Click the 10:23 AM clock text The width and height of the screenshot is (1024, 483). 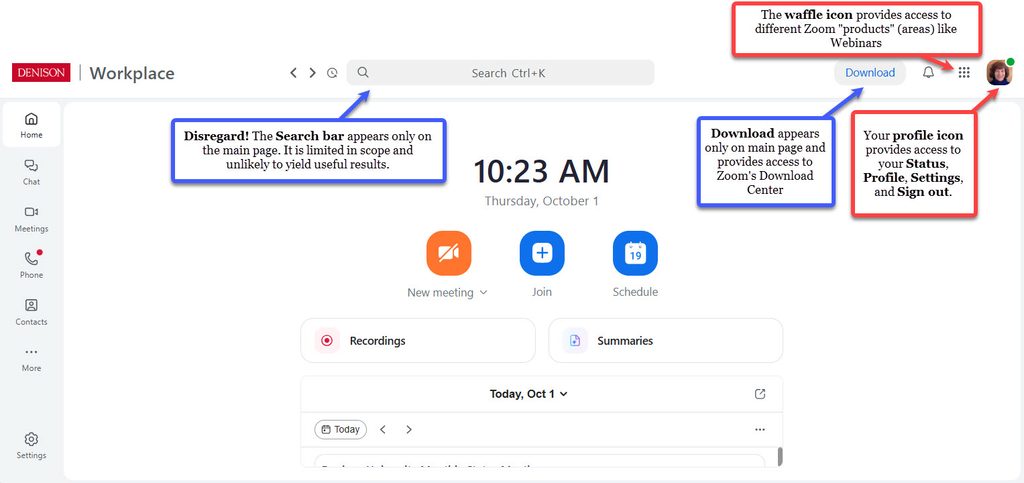pos(541,172)
